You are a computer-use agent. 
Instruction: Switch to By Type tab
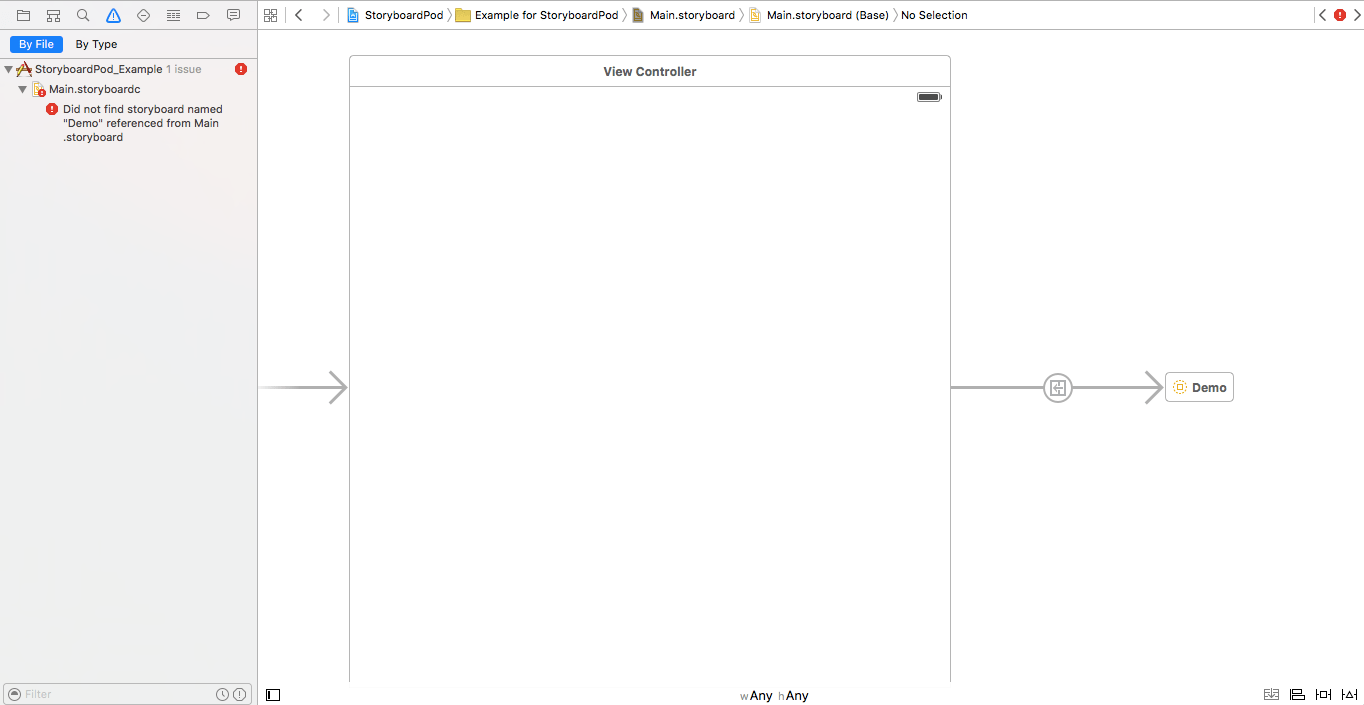[x=96, y=44]
